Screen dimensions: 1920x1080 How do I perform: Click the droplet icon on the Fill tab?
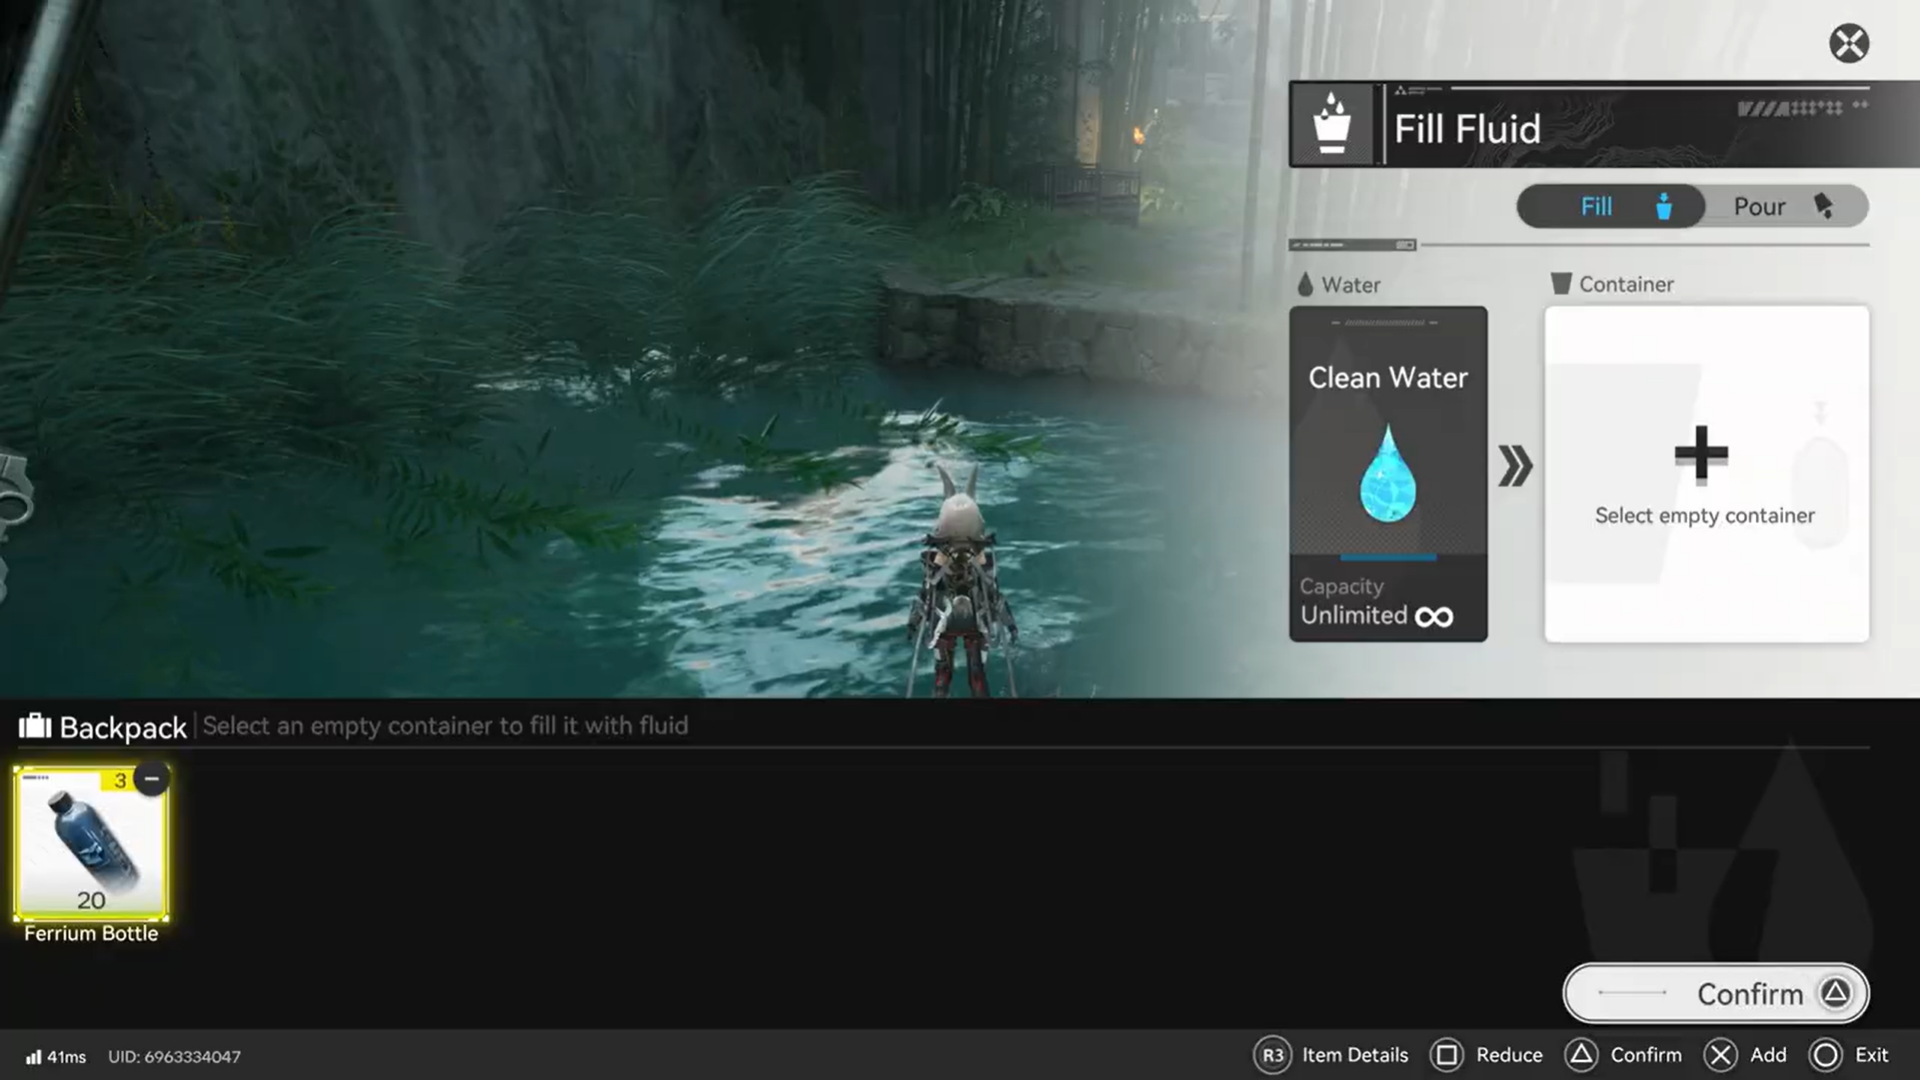[x=1661, y=207]
